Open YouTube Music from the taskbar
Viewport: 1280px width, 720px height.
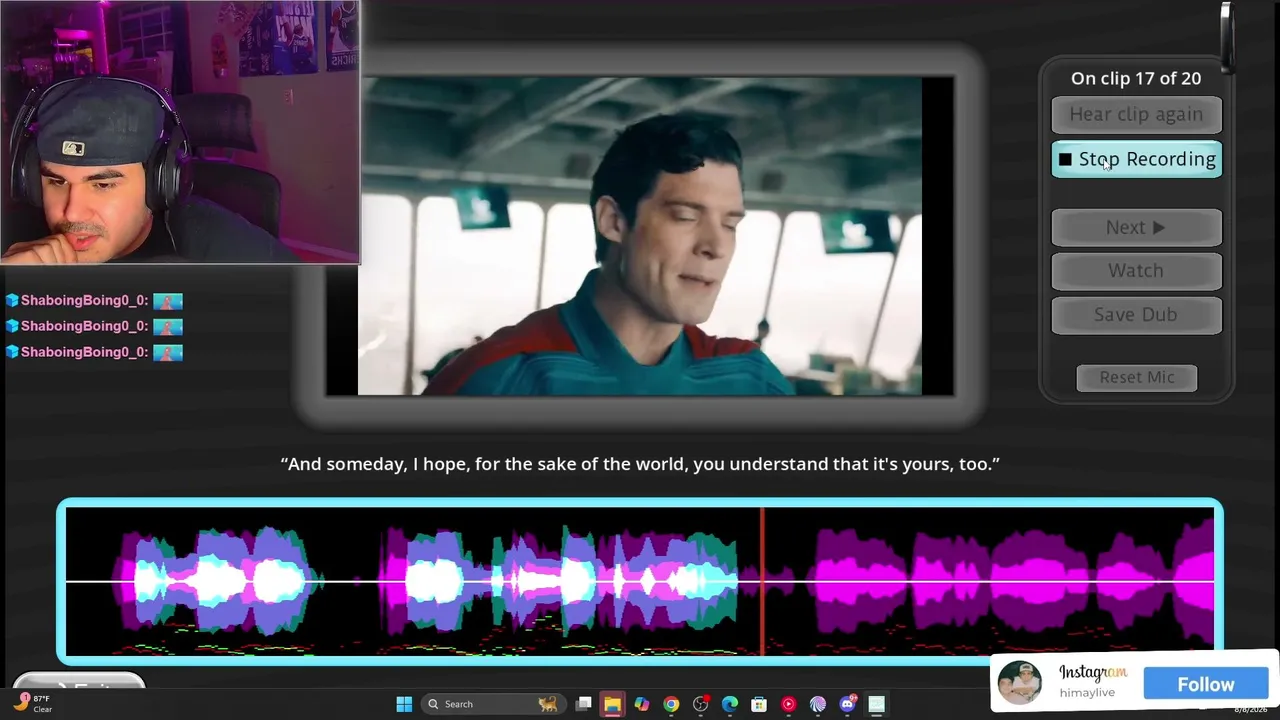pos(789,704)
